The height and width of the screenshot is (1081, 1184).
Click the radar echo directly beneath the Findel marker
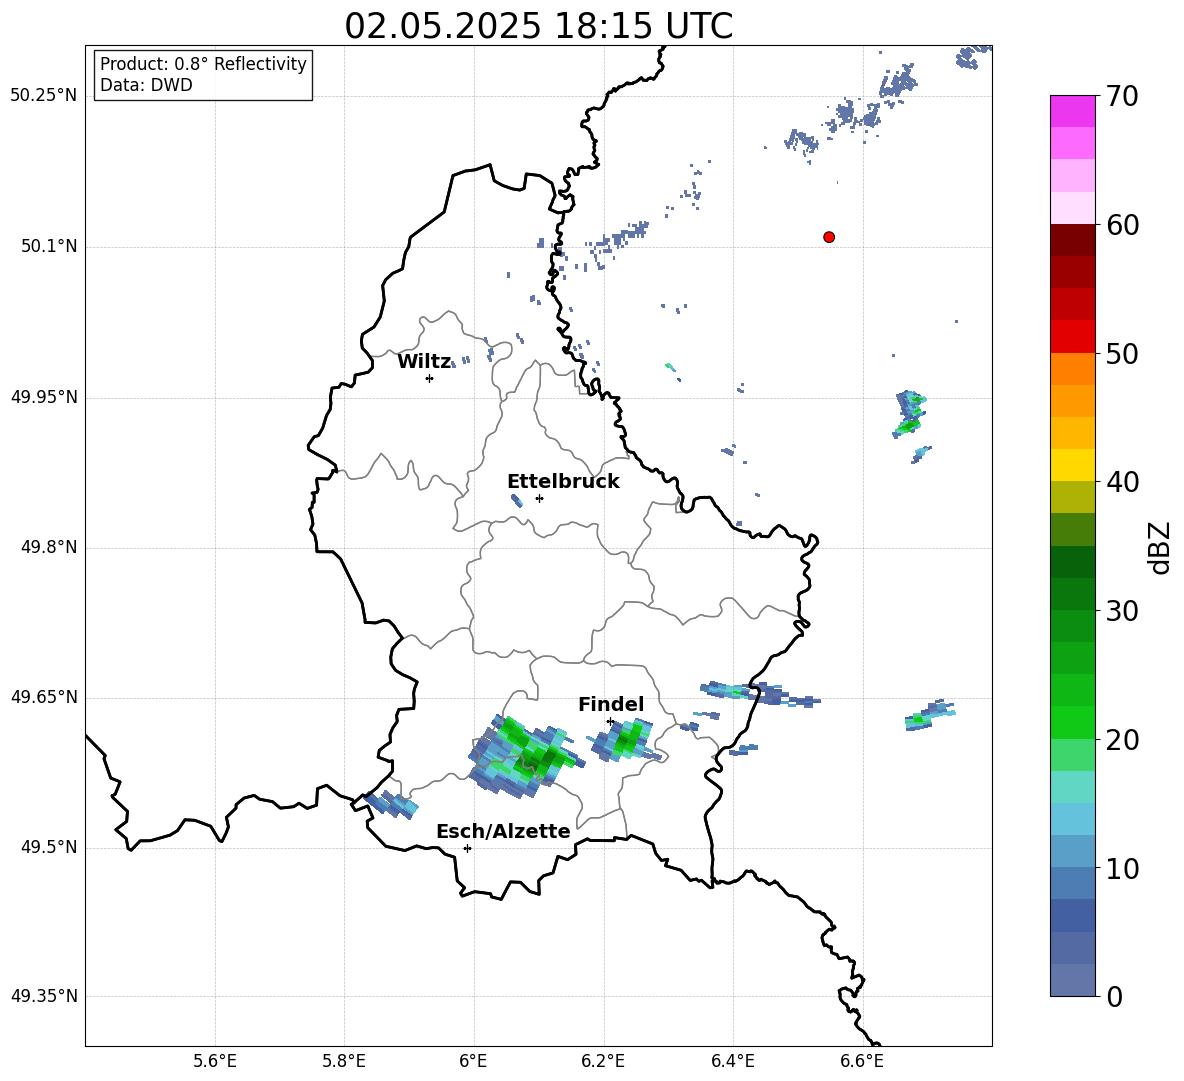[x=625, y=741]
